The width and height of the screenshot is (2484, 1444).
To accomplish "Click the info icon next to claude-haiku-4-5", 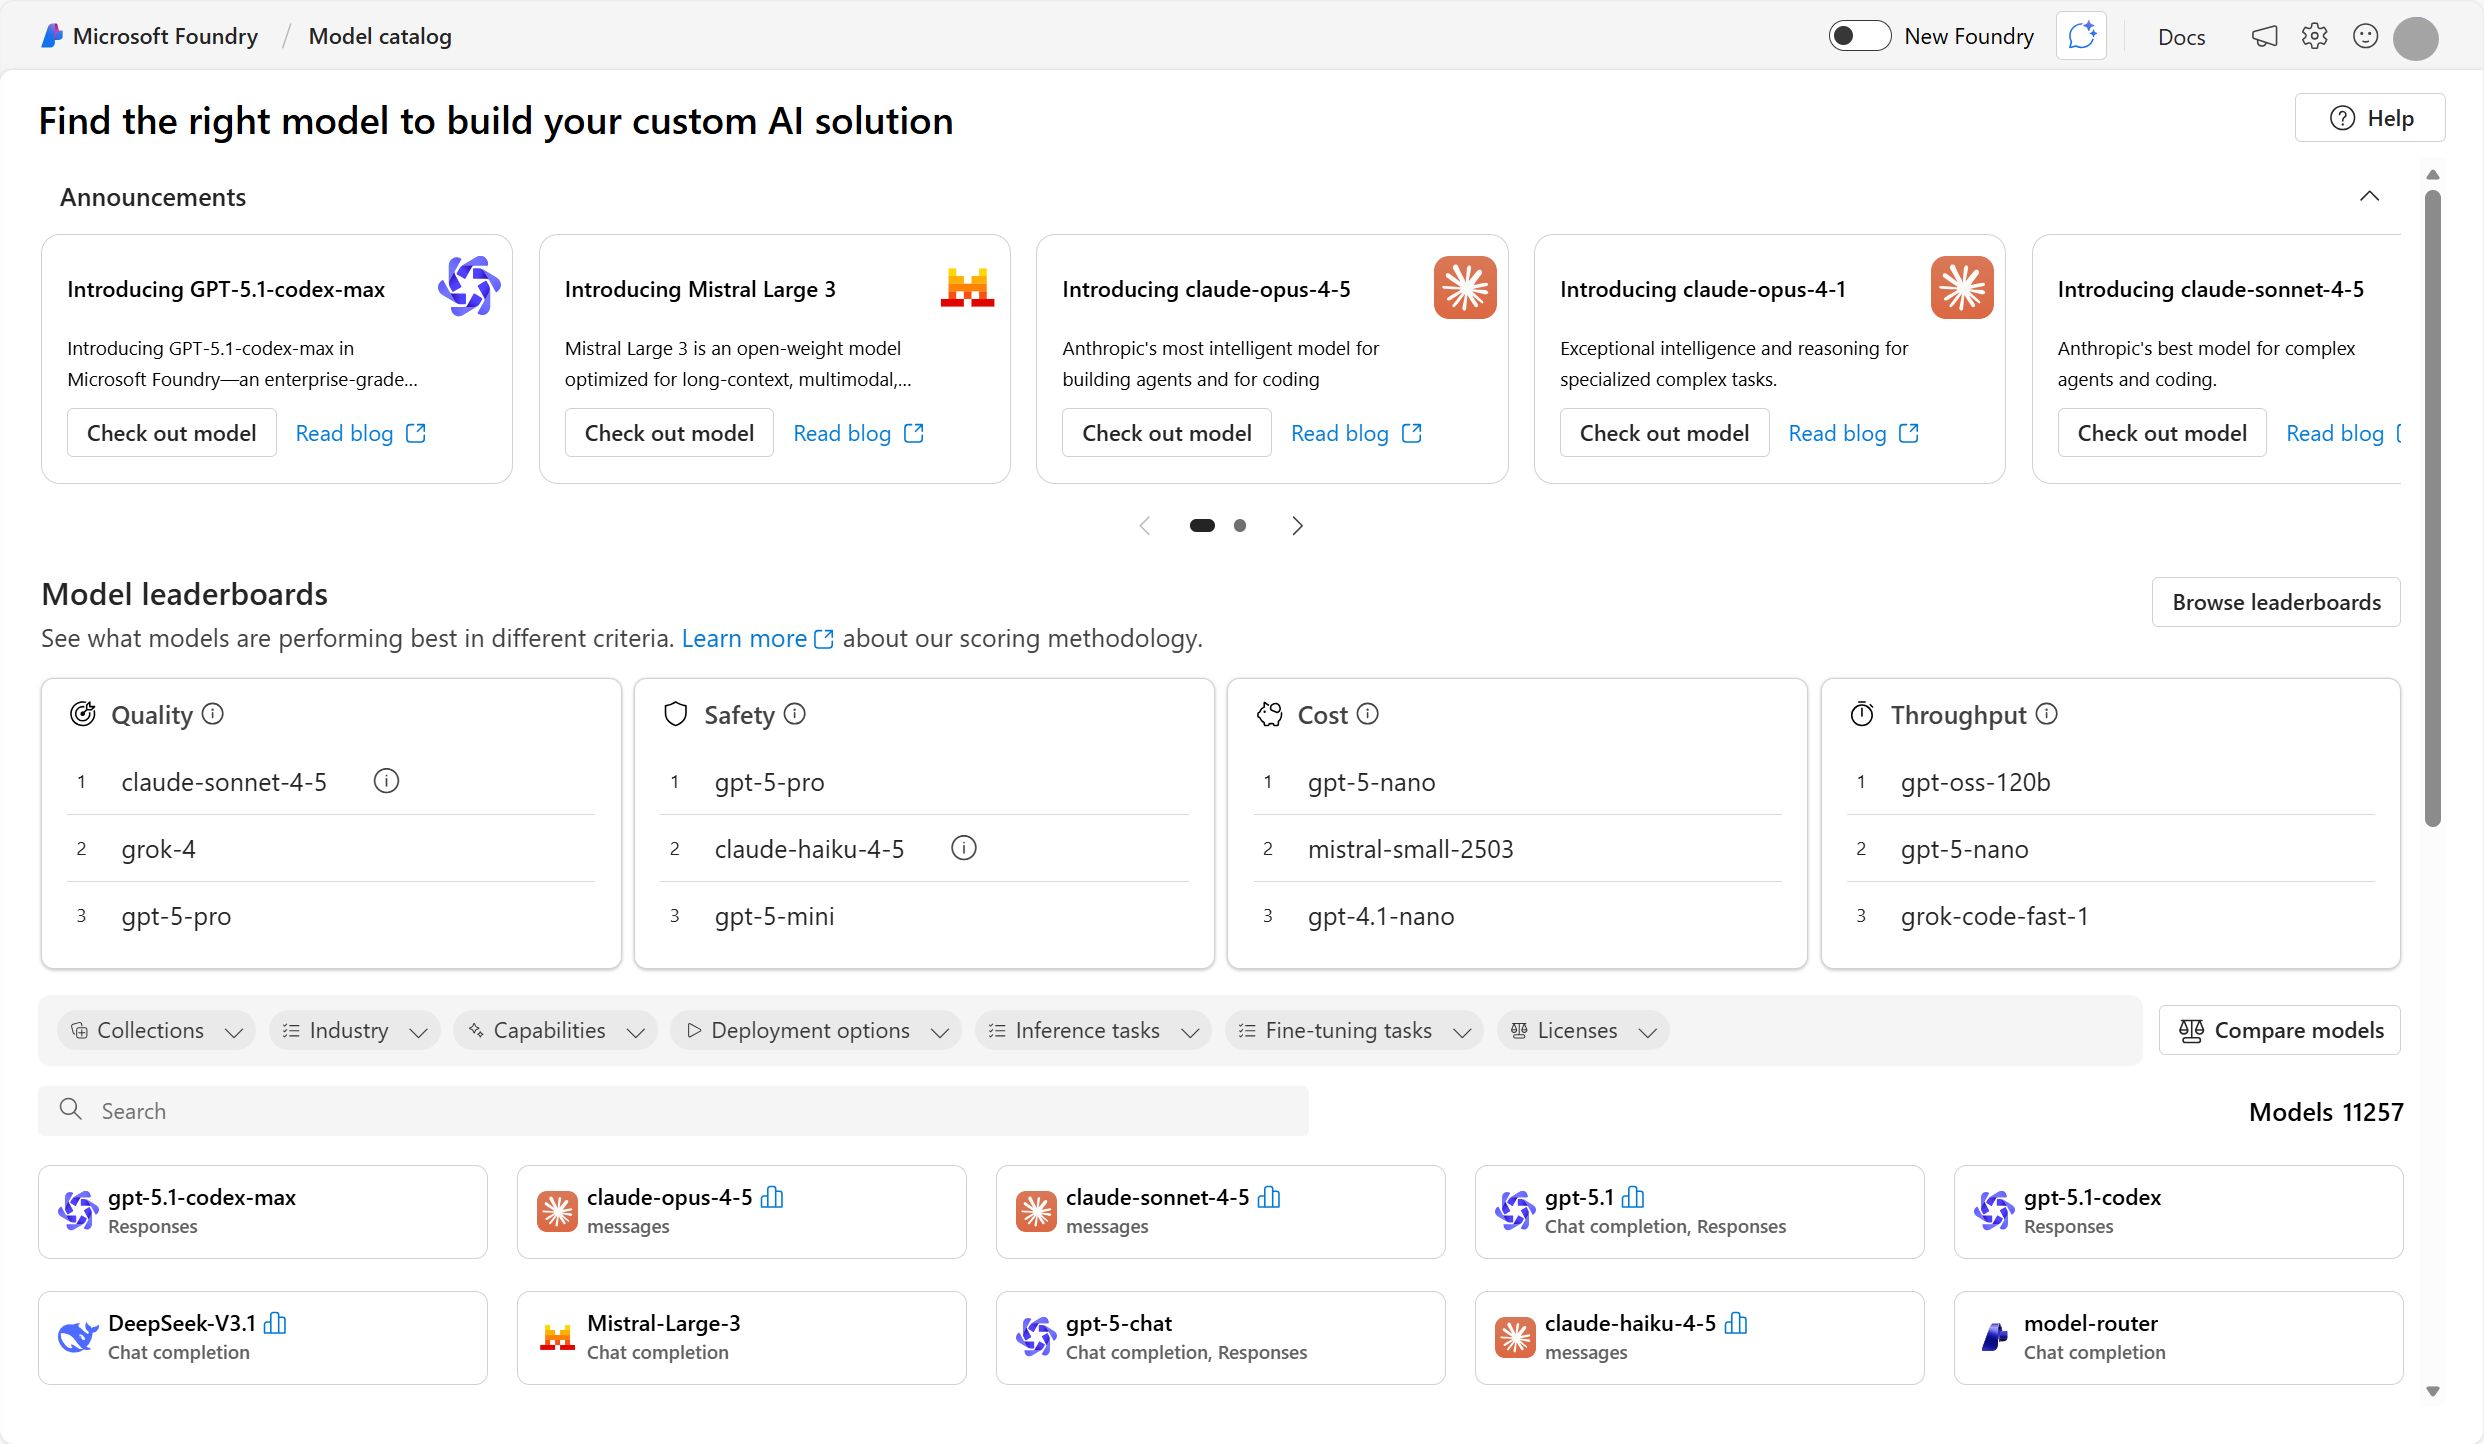I will pyautogui.click(x=963, y=847).
